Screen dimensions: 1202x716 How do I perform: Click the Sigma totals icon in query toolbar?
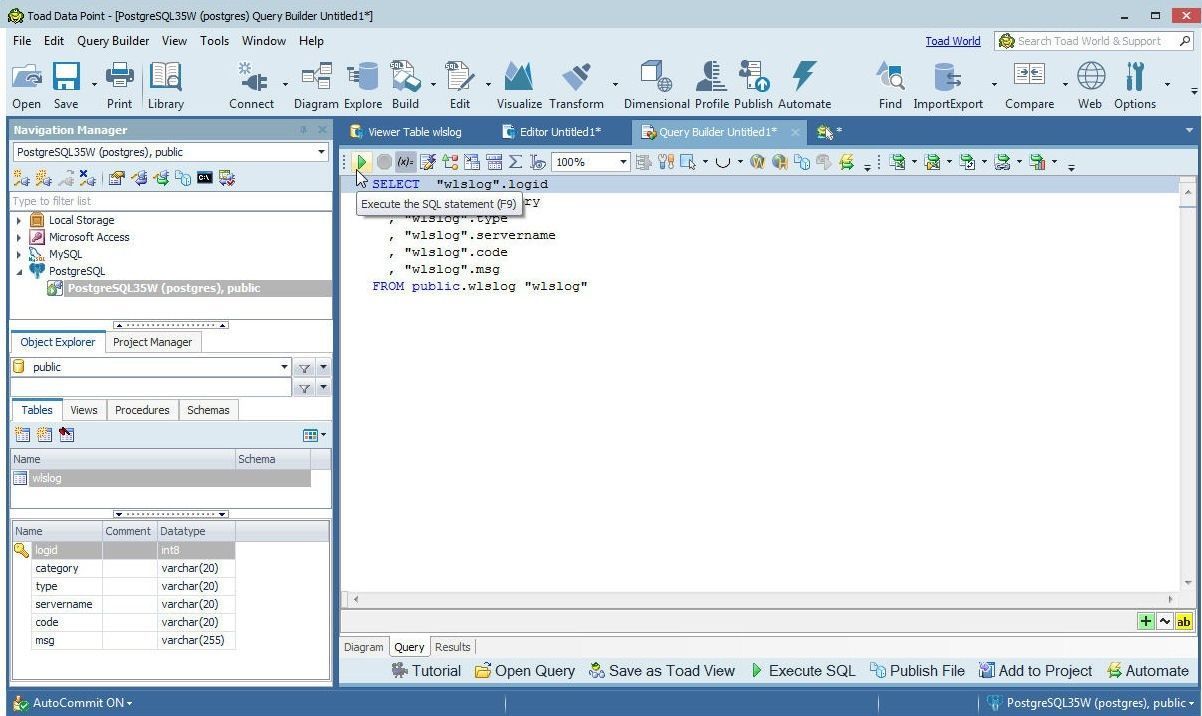point(515,162)
